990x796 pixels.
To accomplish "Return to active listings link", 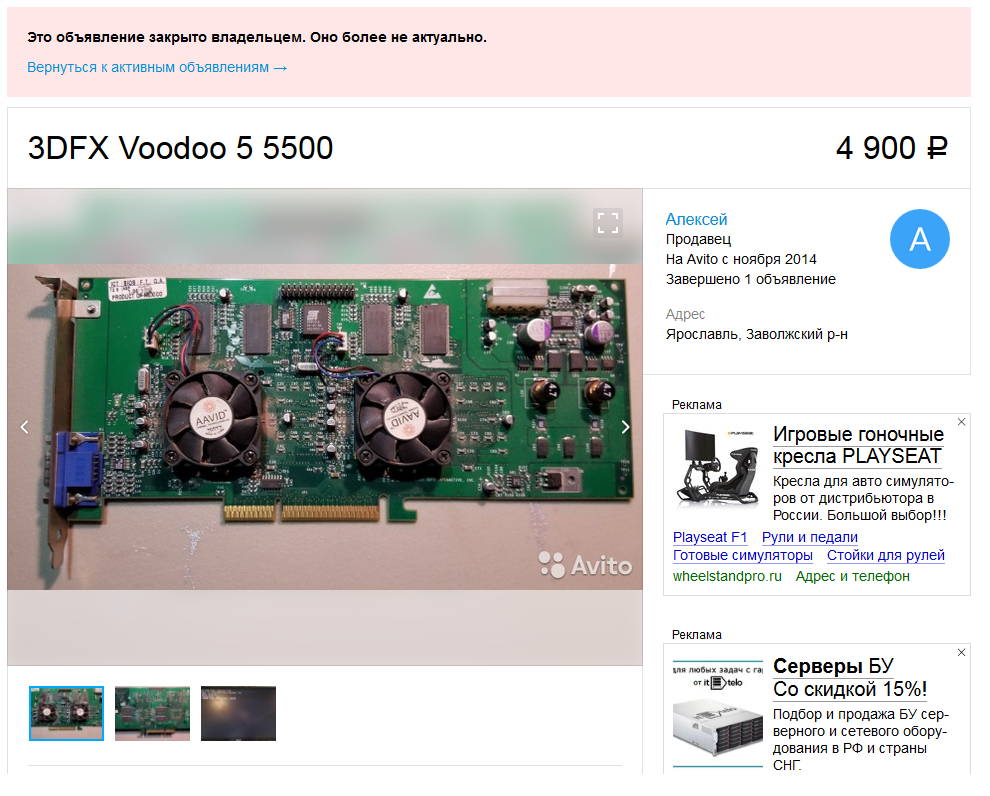I will click(x=157, y=68).
